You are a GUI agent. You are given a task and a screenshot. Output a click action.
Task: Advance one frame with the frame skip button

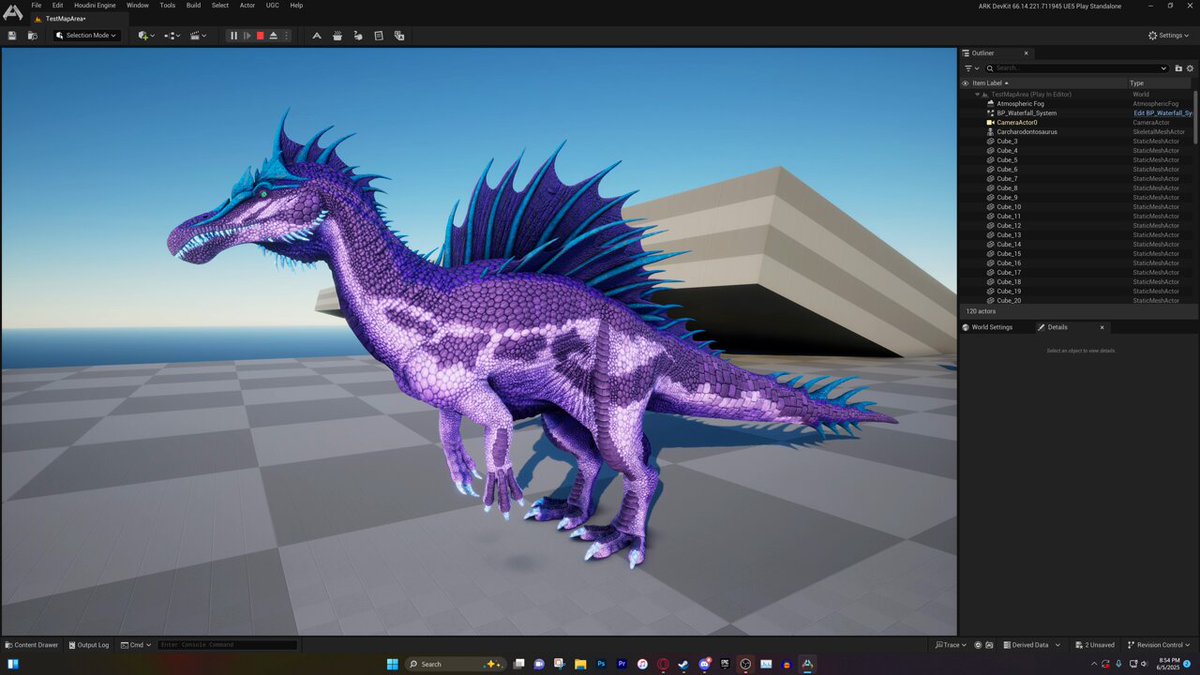coord(247,35)
